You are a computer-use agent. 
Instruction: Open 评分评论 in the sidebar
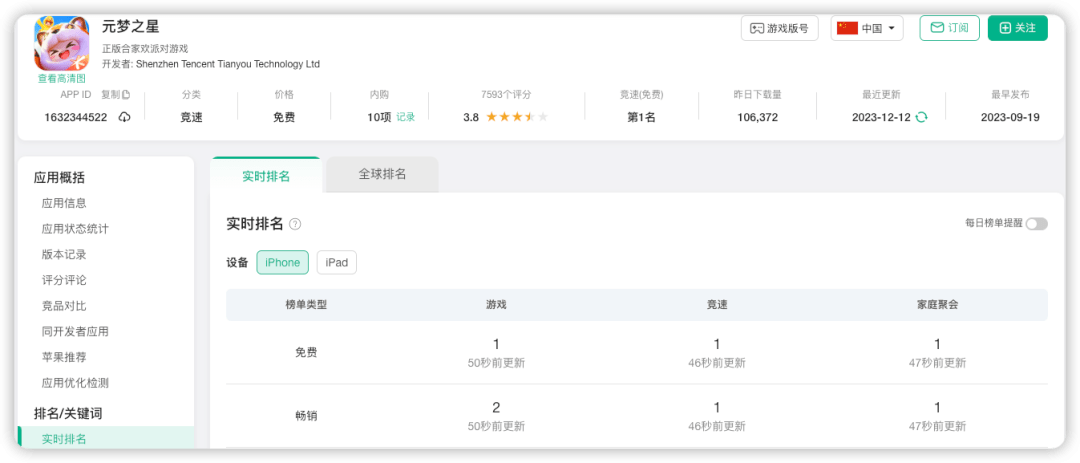point(64,280)
